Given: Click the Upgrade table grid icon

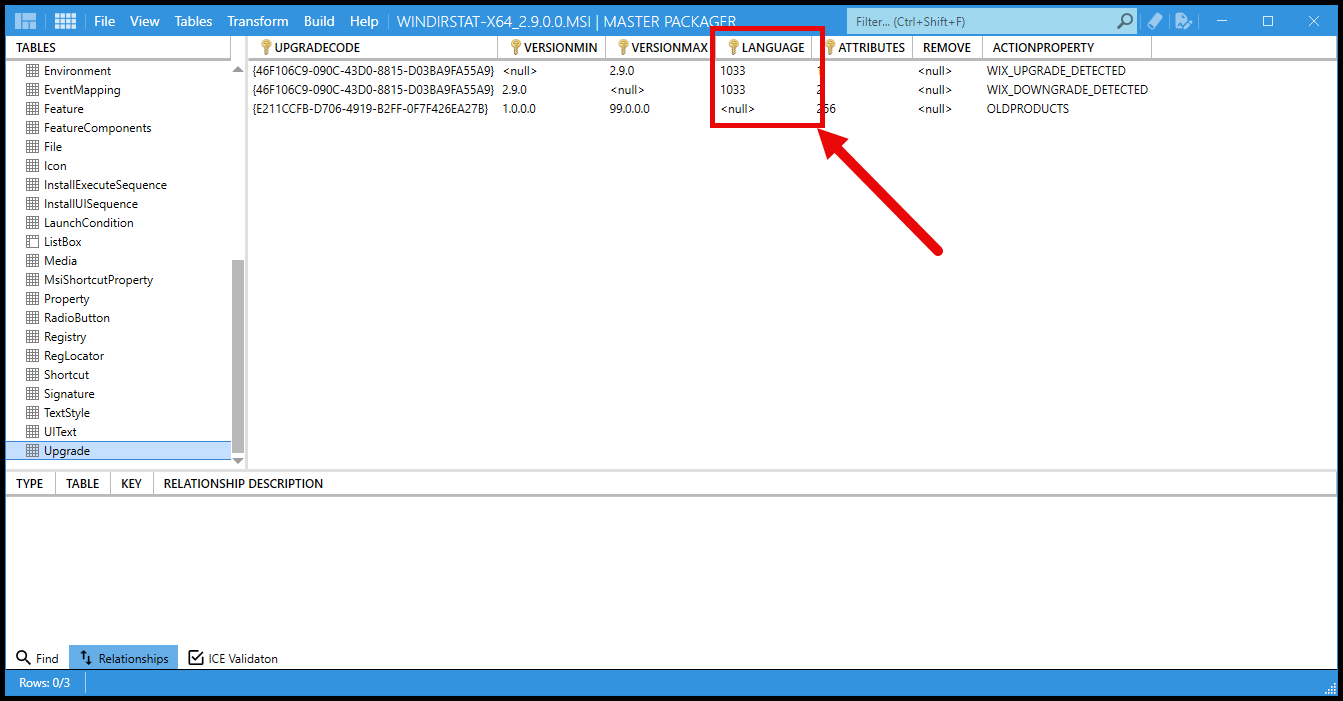Looking at the screenshot, I should [32, 451].
